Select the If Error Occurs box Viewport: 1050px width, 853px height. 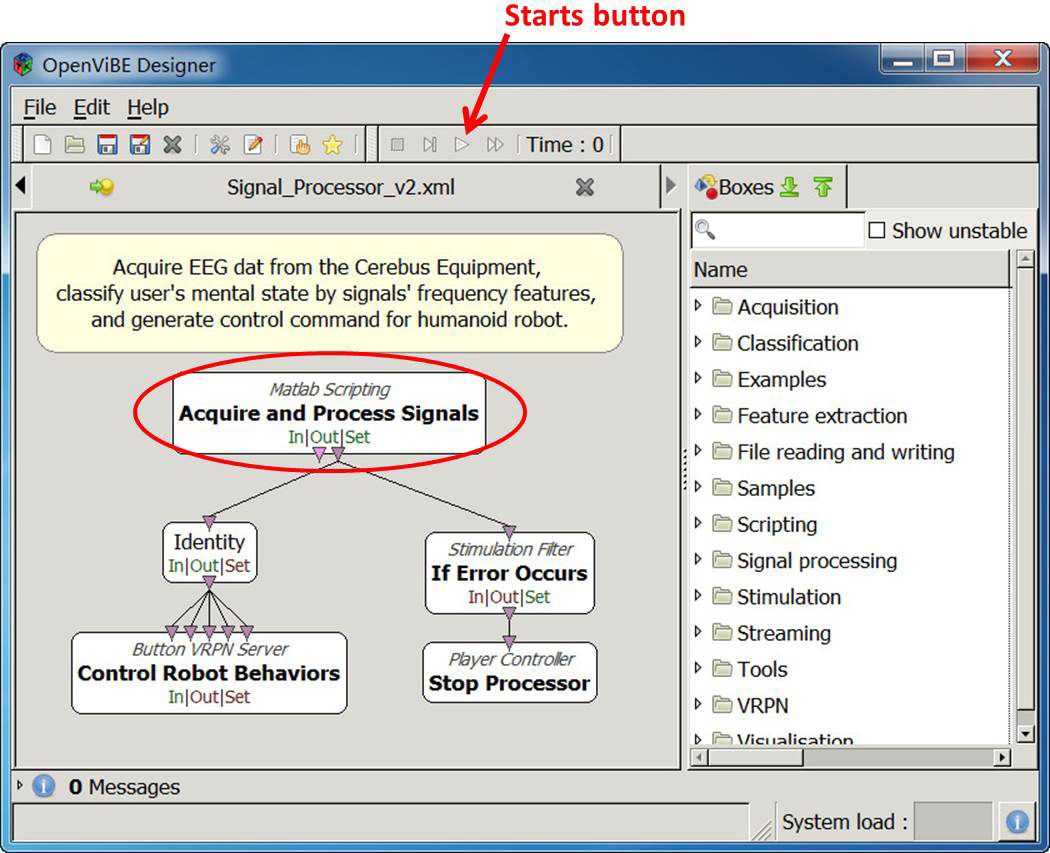click(x=510, y=573)
